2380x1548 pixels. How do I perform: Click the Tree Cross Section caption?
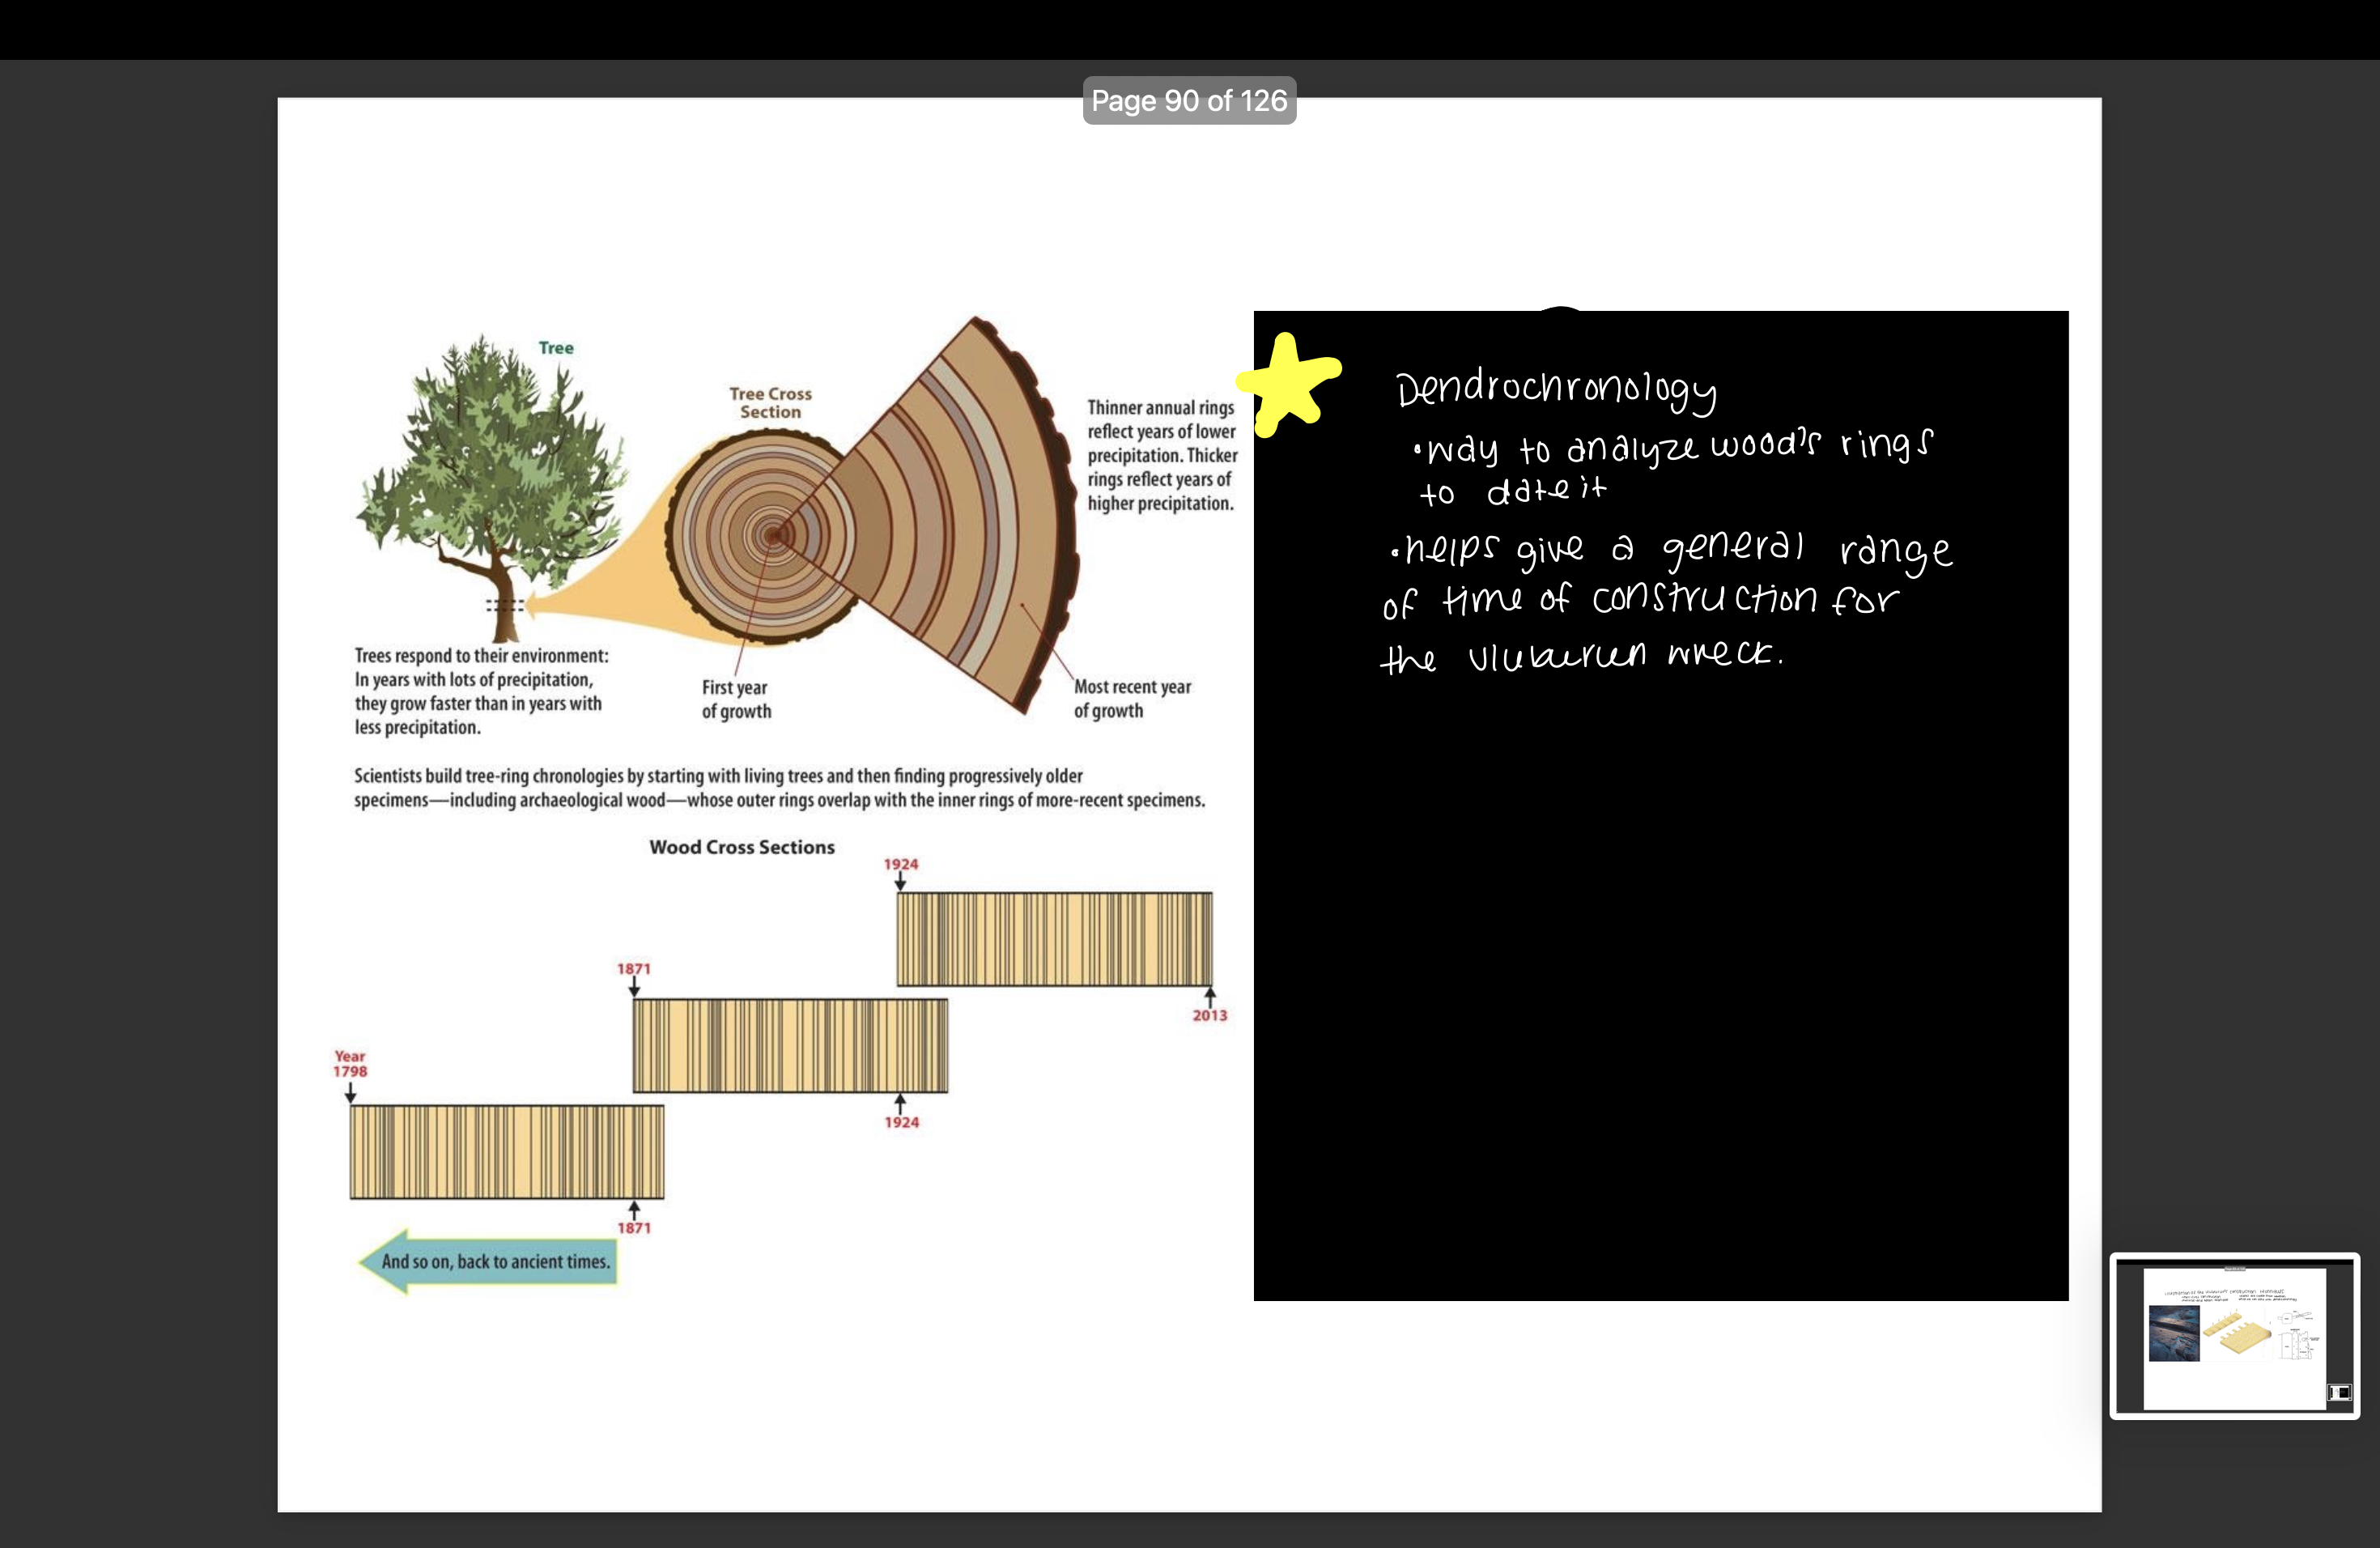click(x=770, y=402)
